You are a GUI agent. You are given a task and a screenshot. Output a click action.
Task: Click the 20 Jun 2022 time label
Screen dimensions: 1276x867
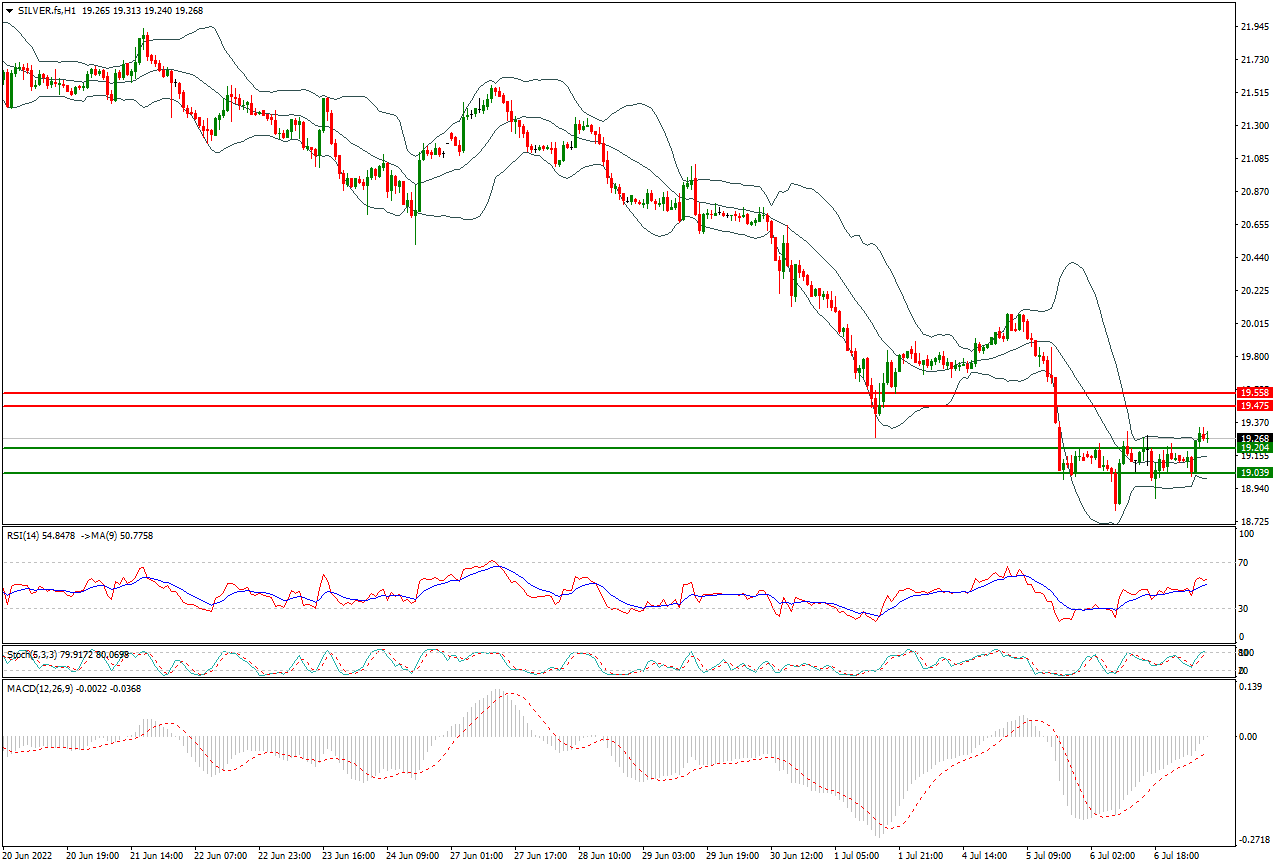click(x=27, y=857)
